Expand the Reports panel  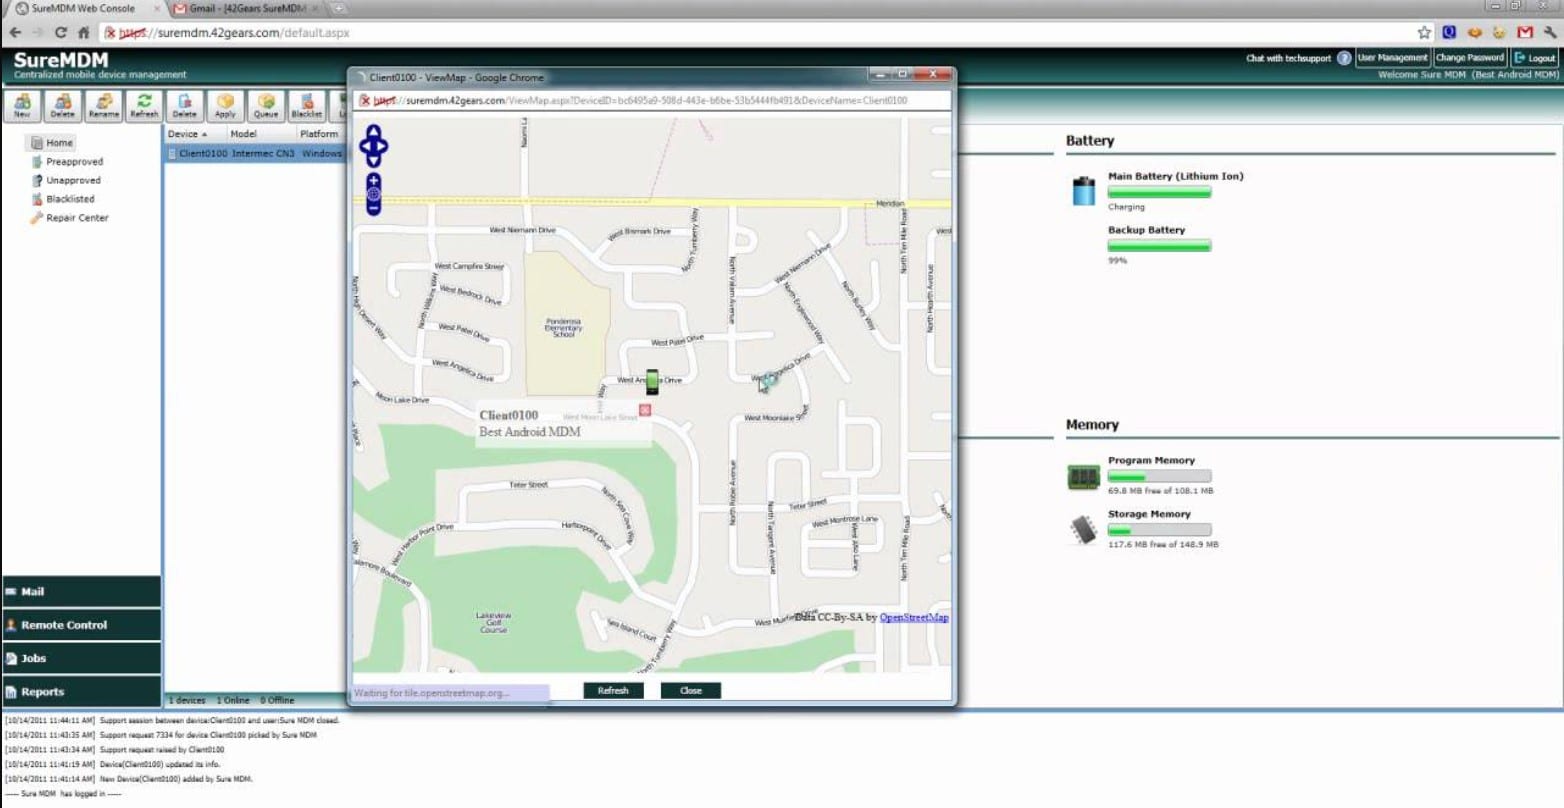tap(81, 692)
